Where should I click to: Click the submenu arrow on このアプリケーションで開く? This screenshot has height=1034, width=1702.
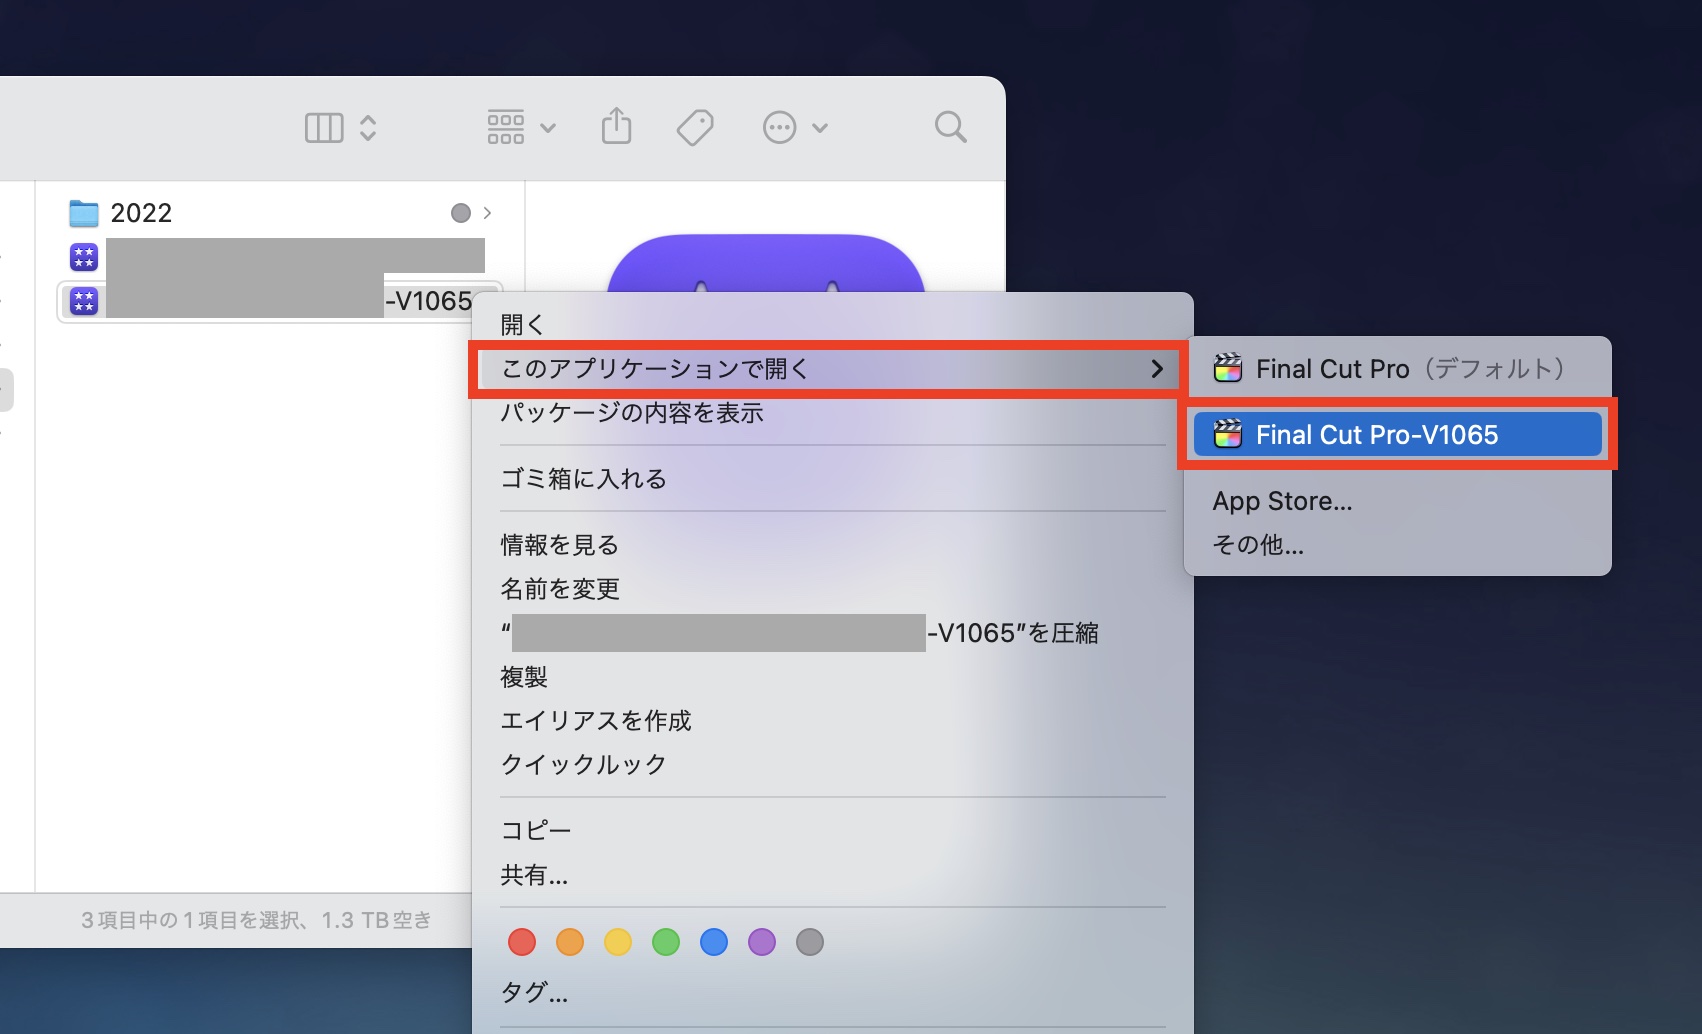1157,369
